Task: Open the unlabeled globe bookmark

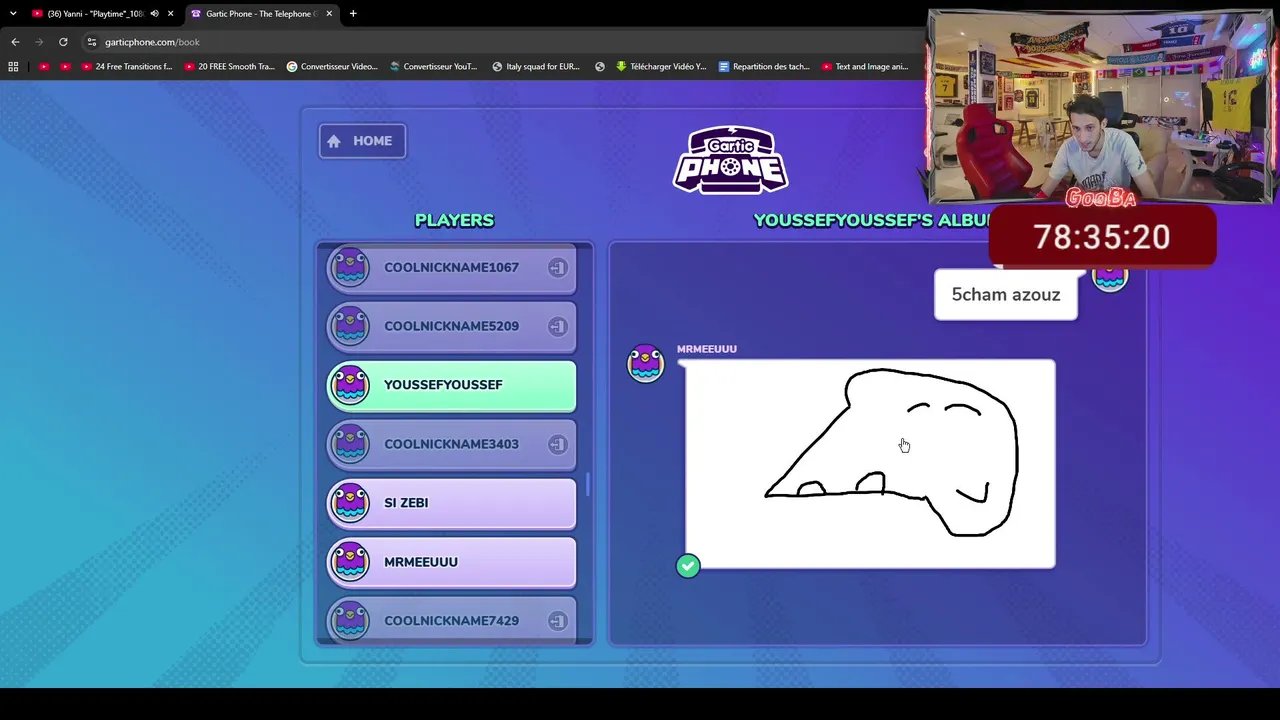Action: pos(600,67)
